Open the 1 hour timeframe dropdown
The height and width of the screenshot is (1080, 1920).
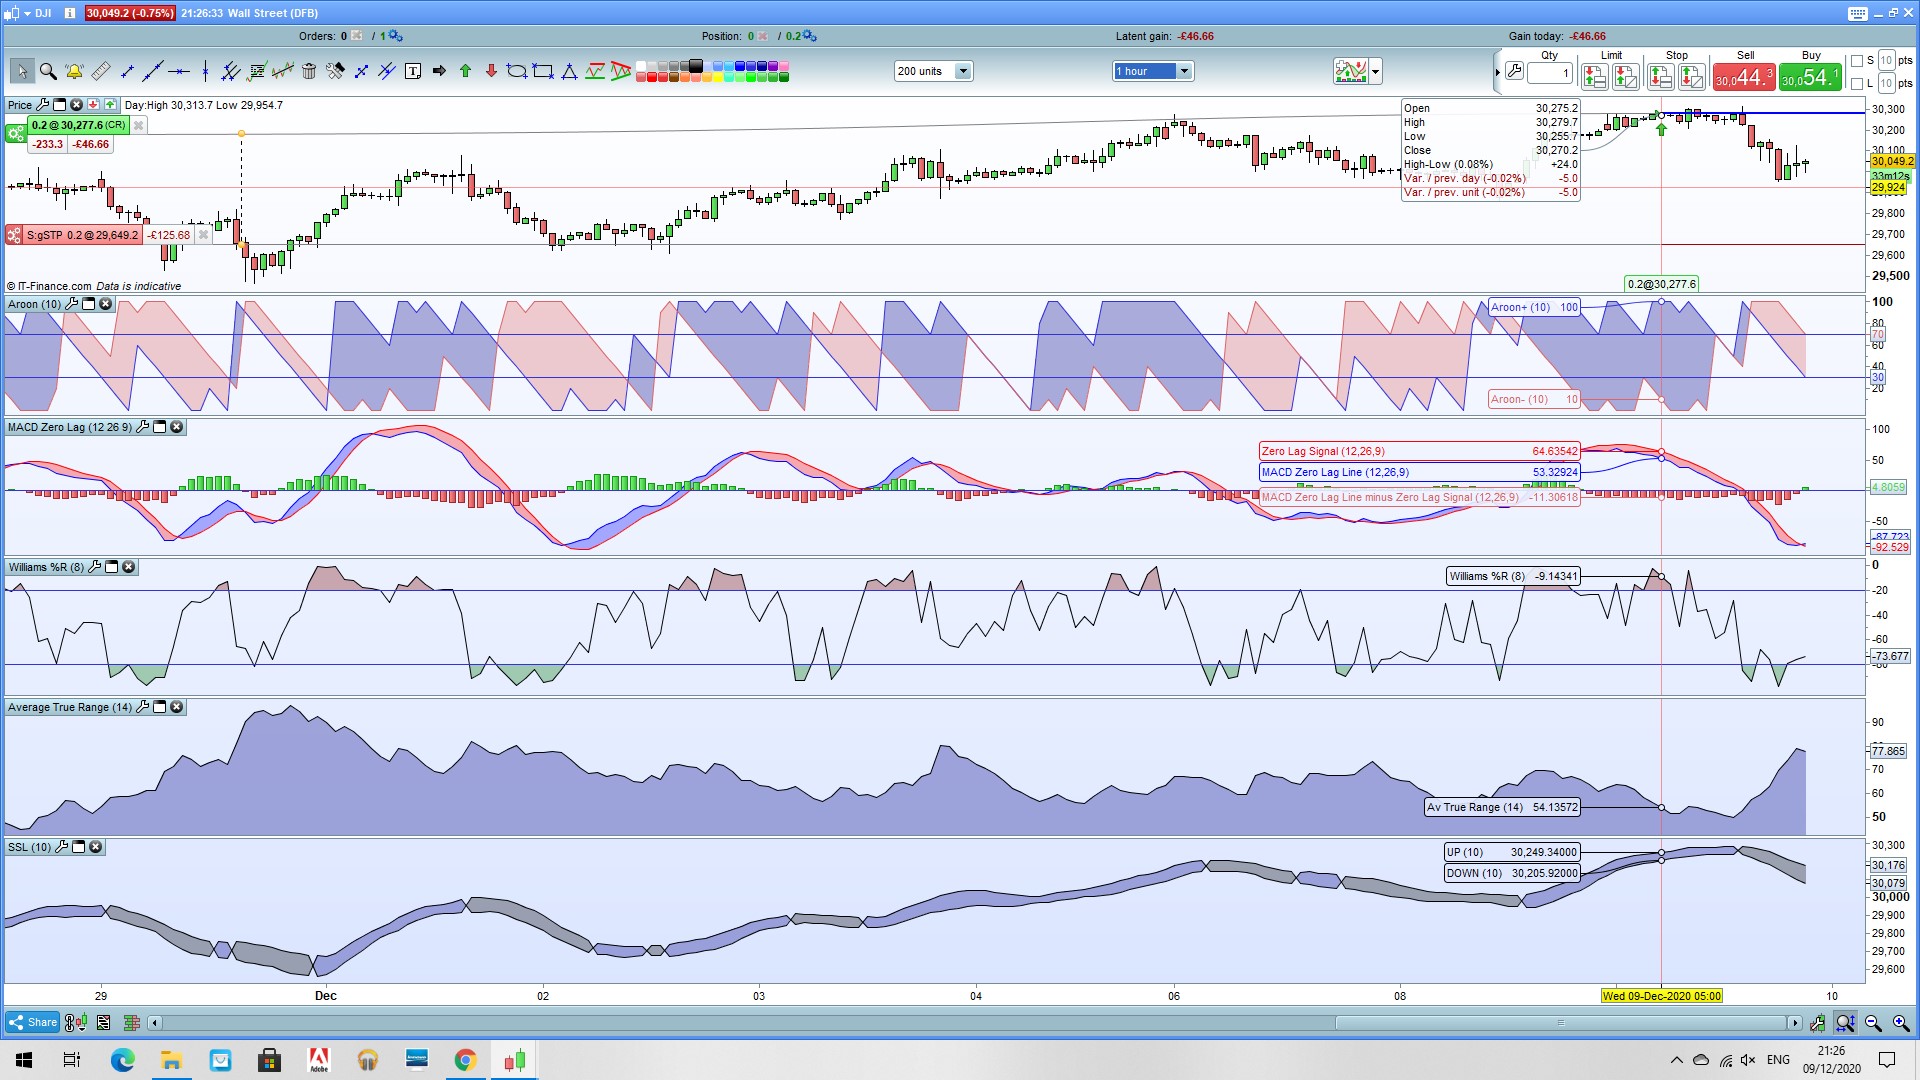point(1184,71)
